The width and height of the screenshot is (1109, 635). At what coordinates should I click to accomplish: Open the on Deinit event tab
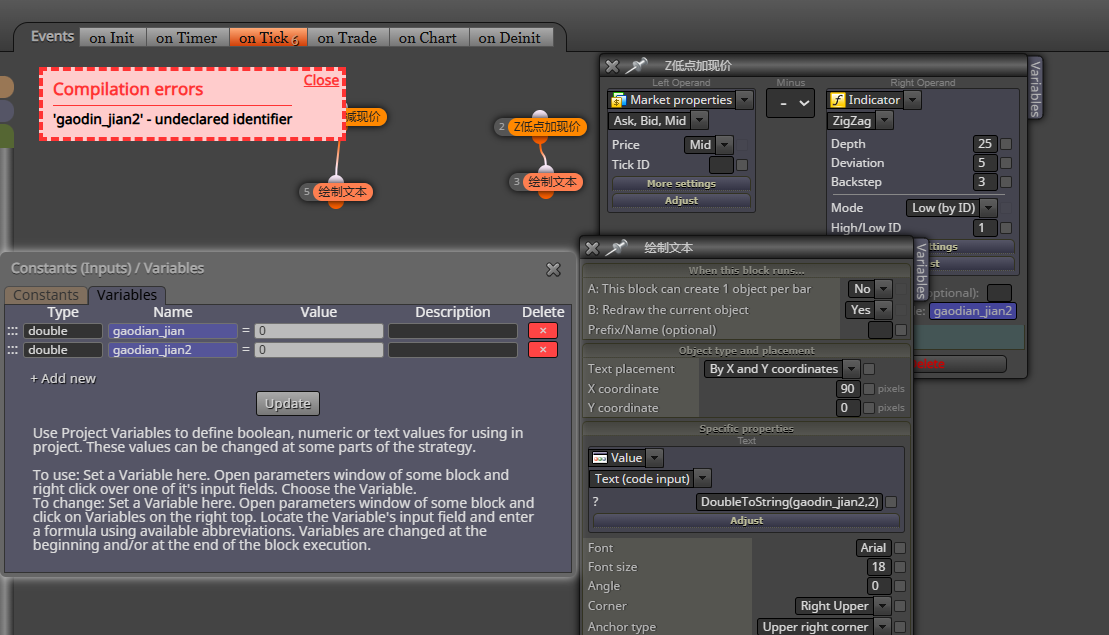(509, 37)
